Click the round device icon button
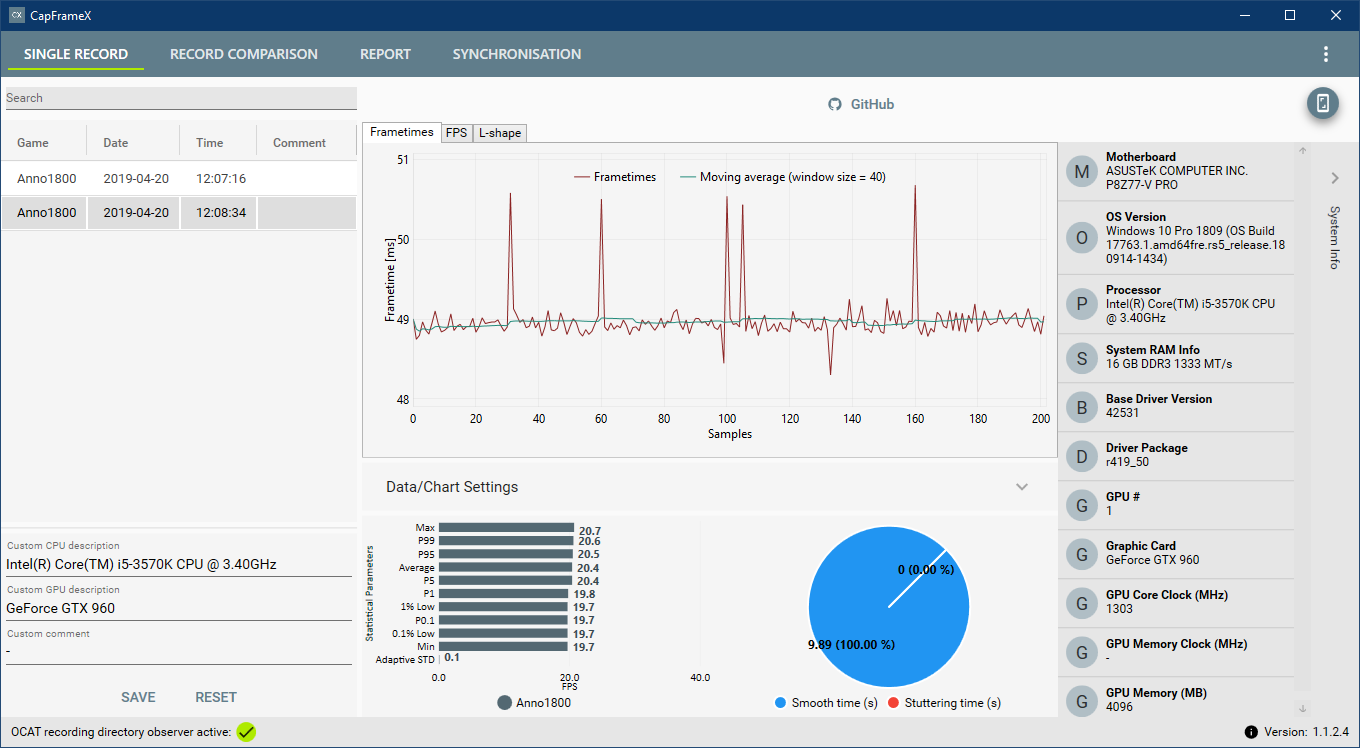Screen dimensions: 1360x748 1323,103
